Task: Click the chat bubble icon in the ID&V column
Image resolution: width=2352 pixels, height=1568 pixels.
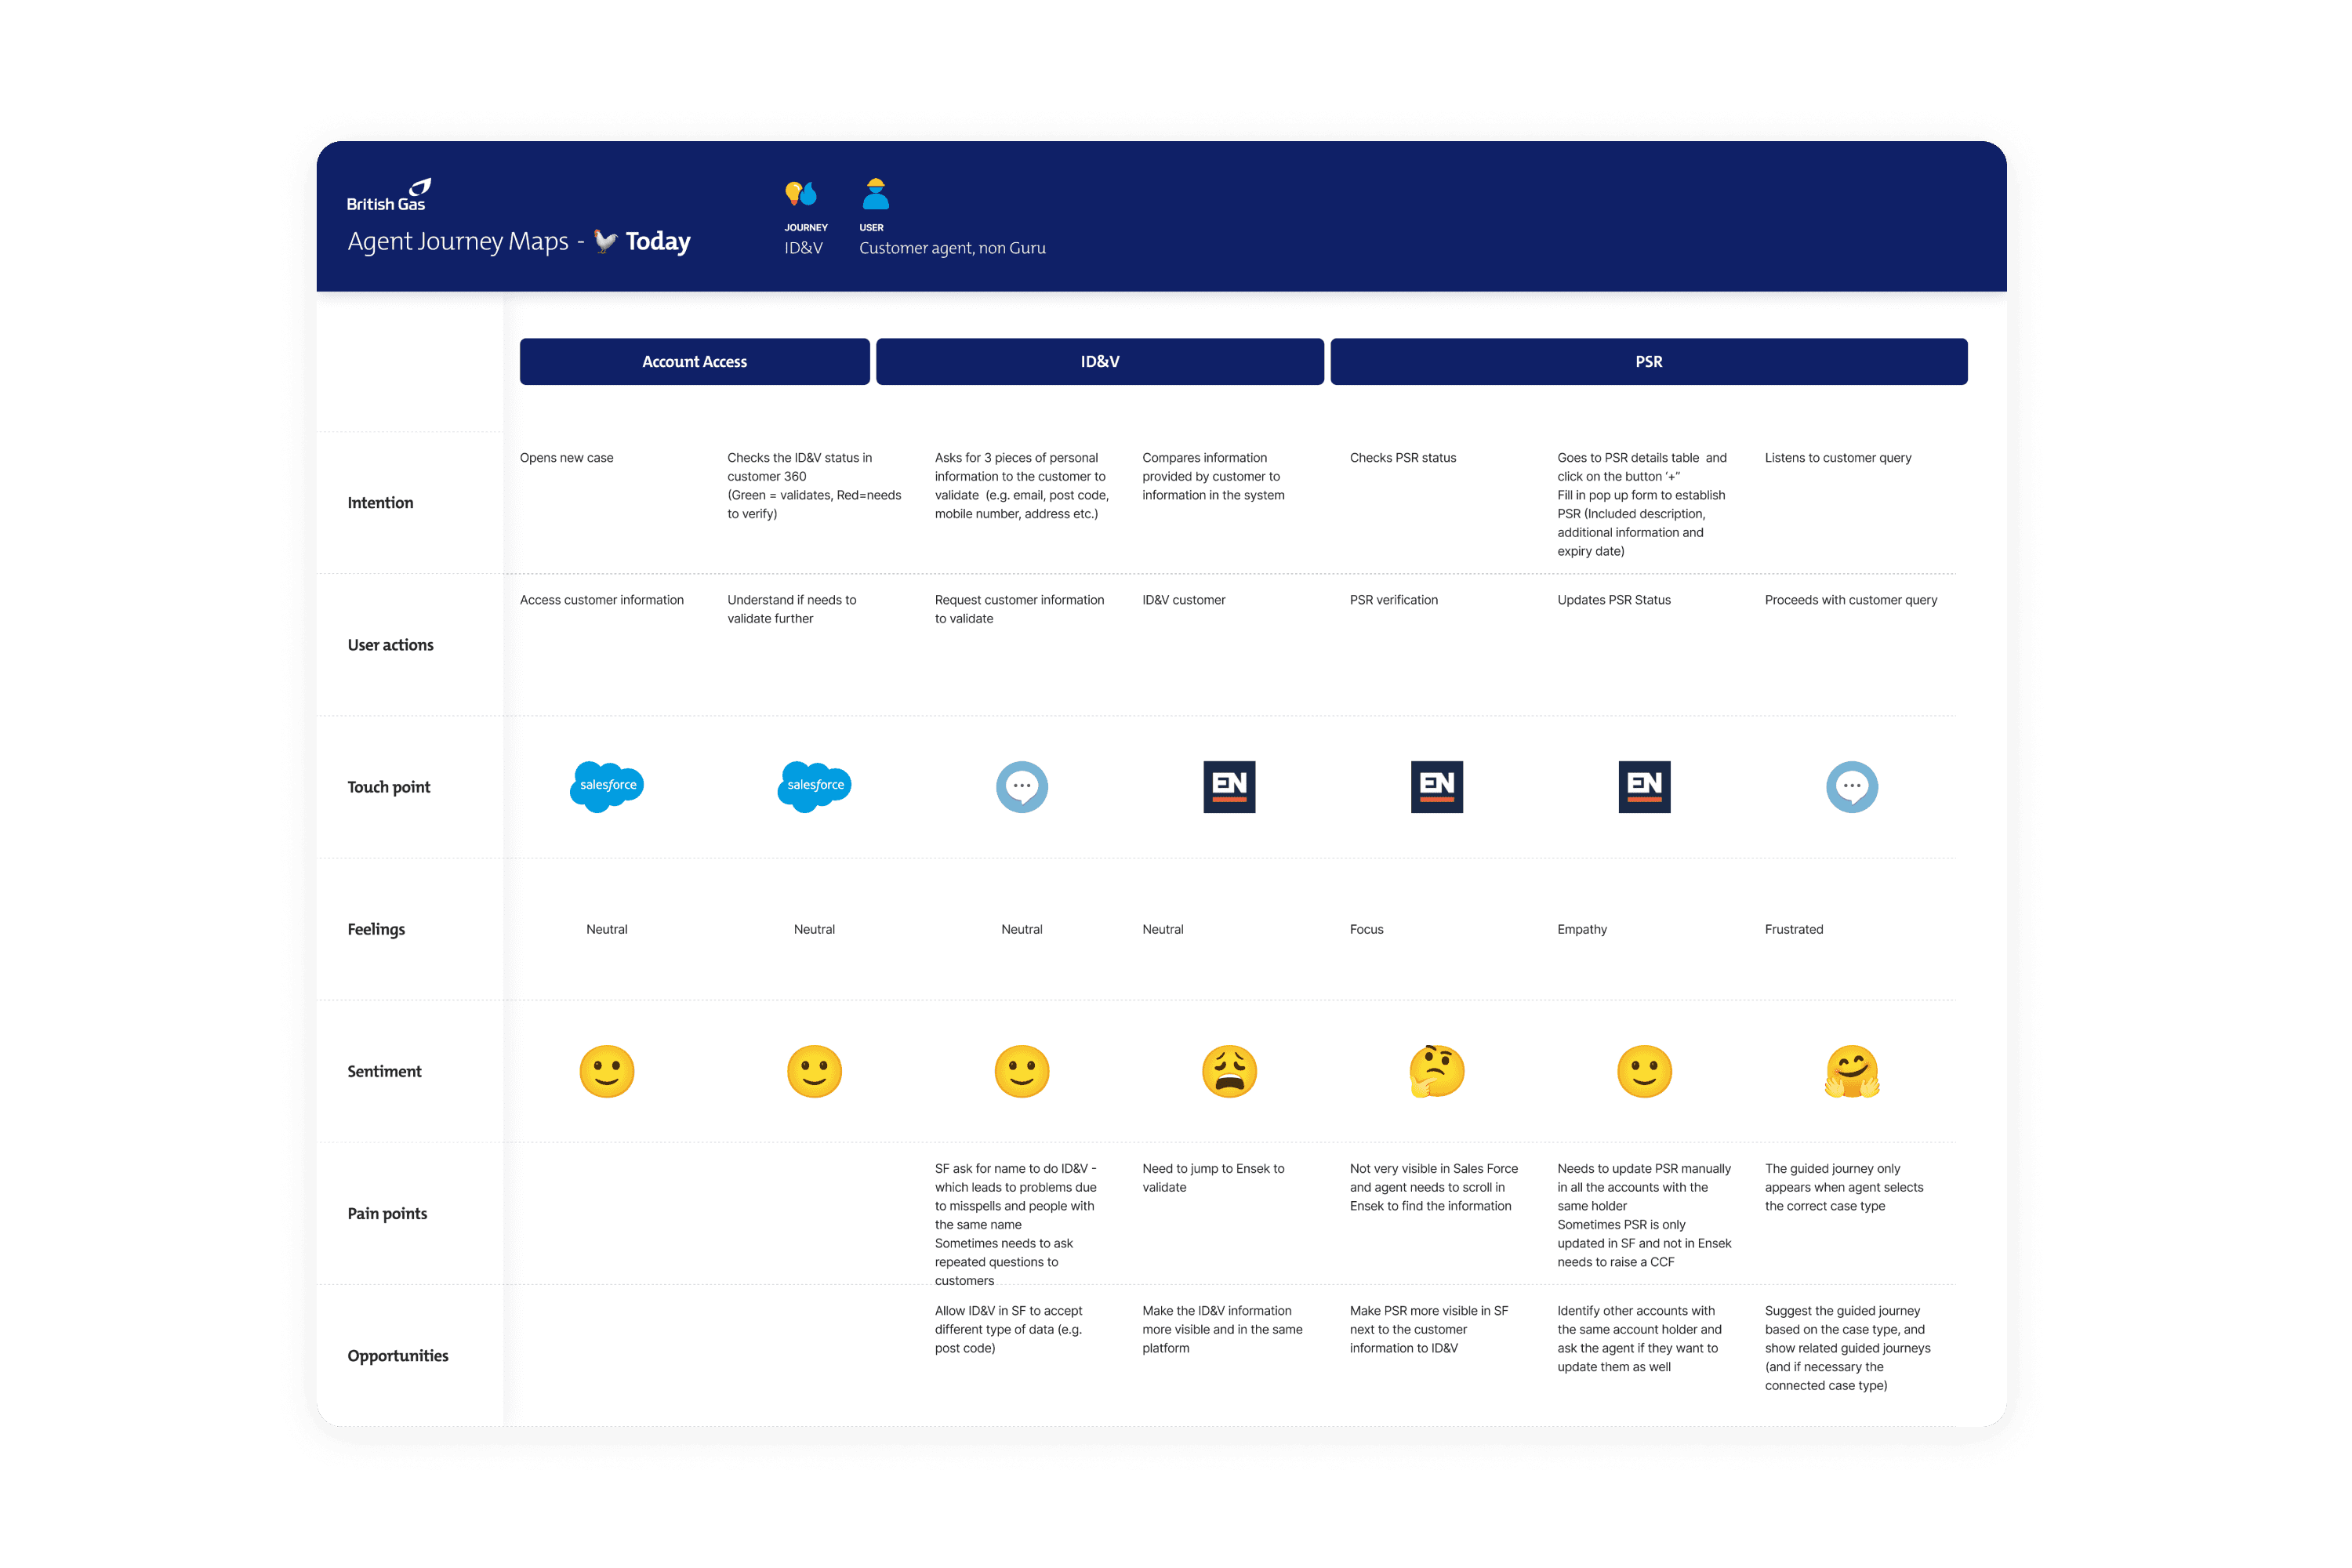Action: (x=1021, y=787)
